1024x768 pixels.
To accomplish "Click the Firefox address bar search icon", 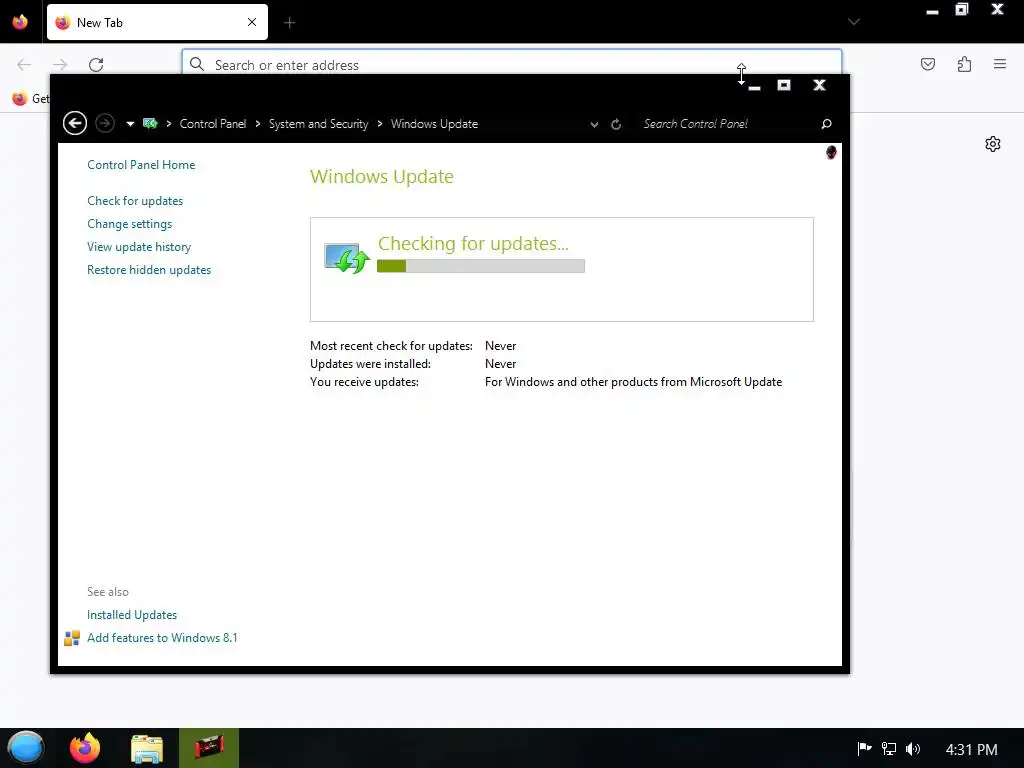I will click(x=197, y=64).
